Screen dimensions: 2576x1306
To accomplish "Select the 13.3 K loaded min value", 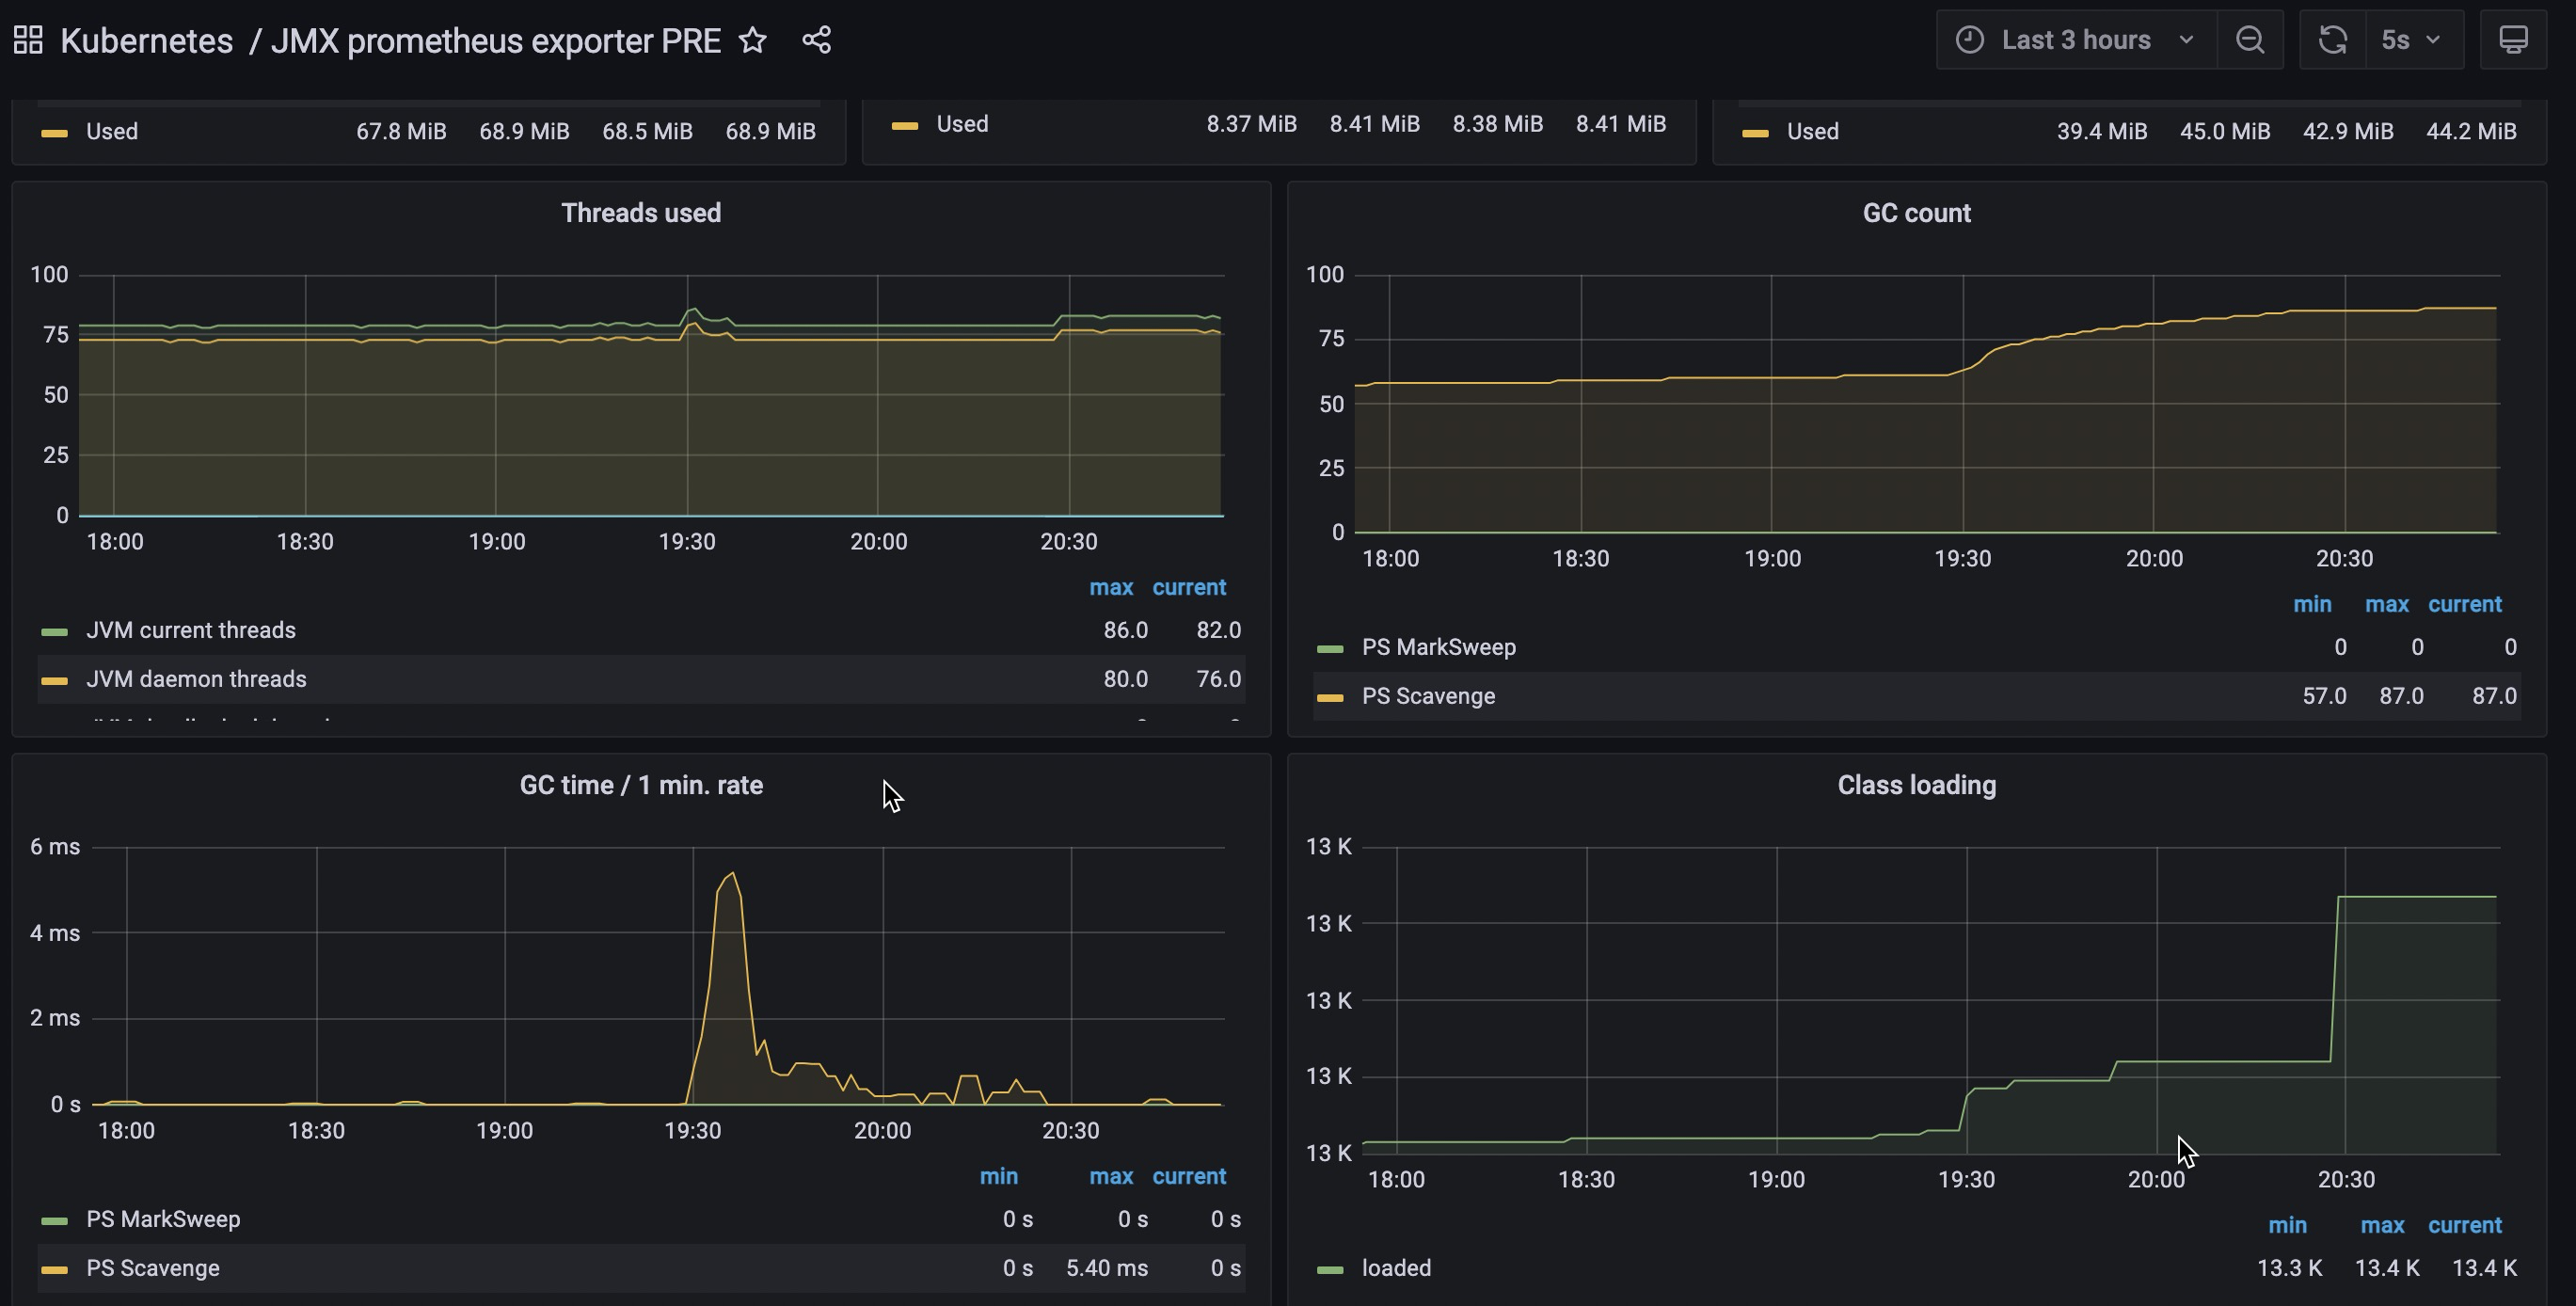I will coord(2289,1268).
